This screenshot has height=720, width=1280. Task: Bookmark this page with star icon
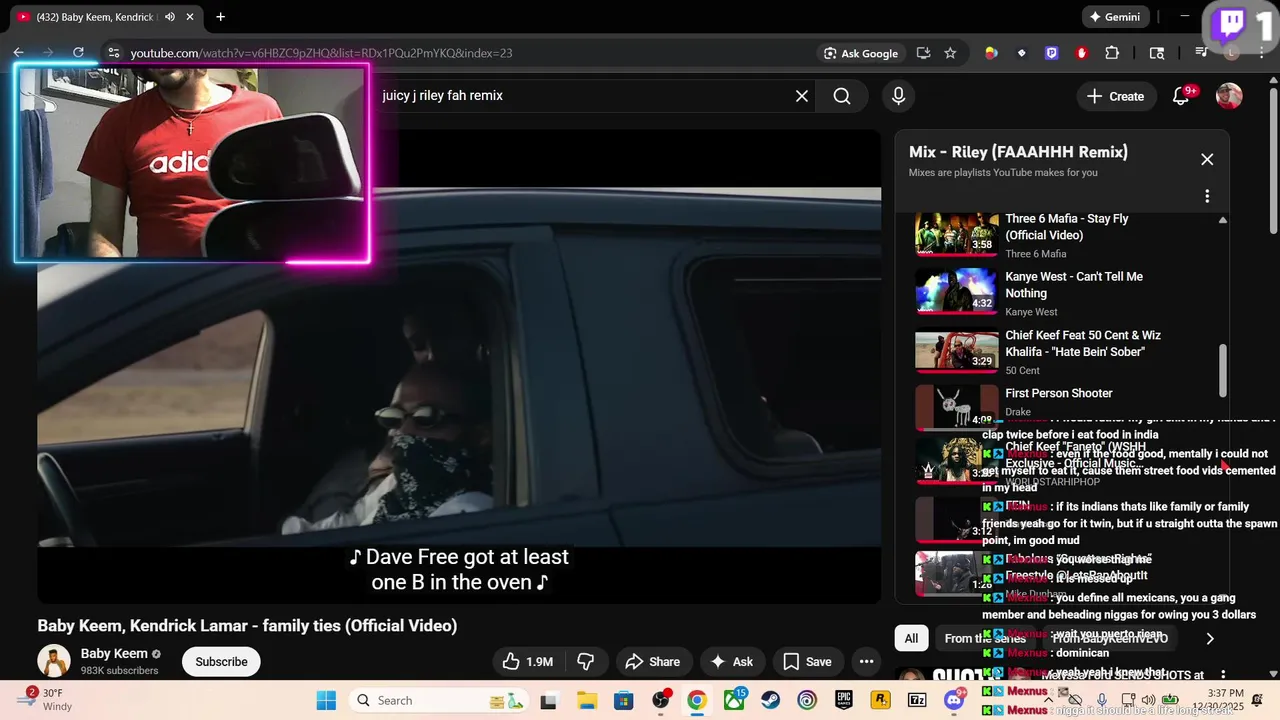click(950, 53)
